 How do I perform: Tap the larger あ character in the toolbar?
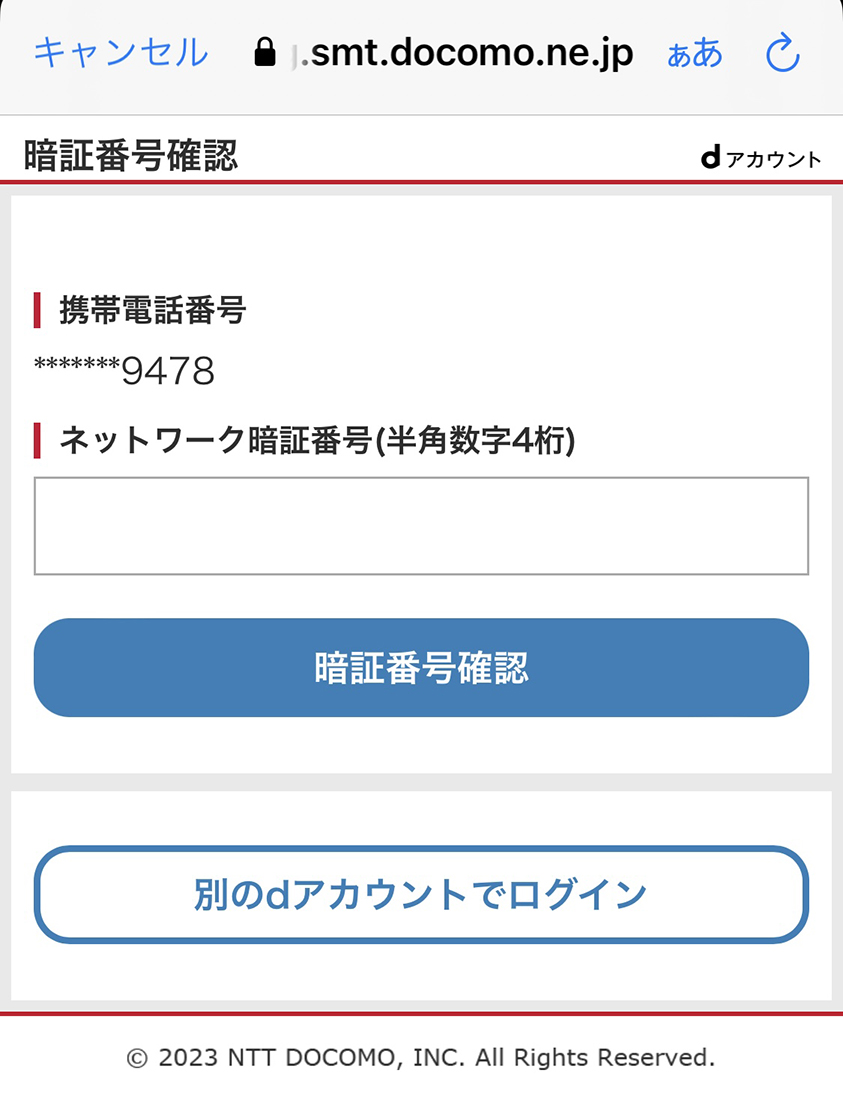[707, 53]
